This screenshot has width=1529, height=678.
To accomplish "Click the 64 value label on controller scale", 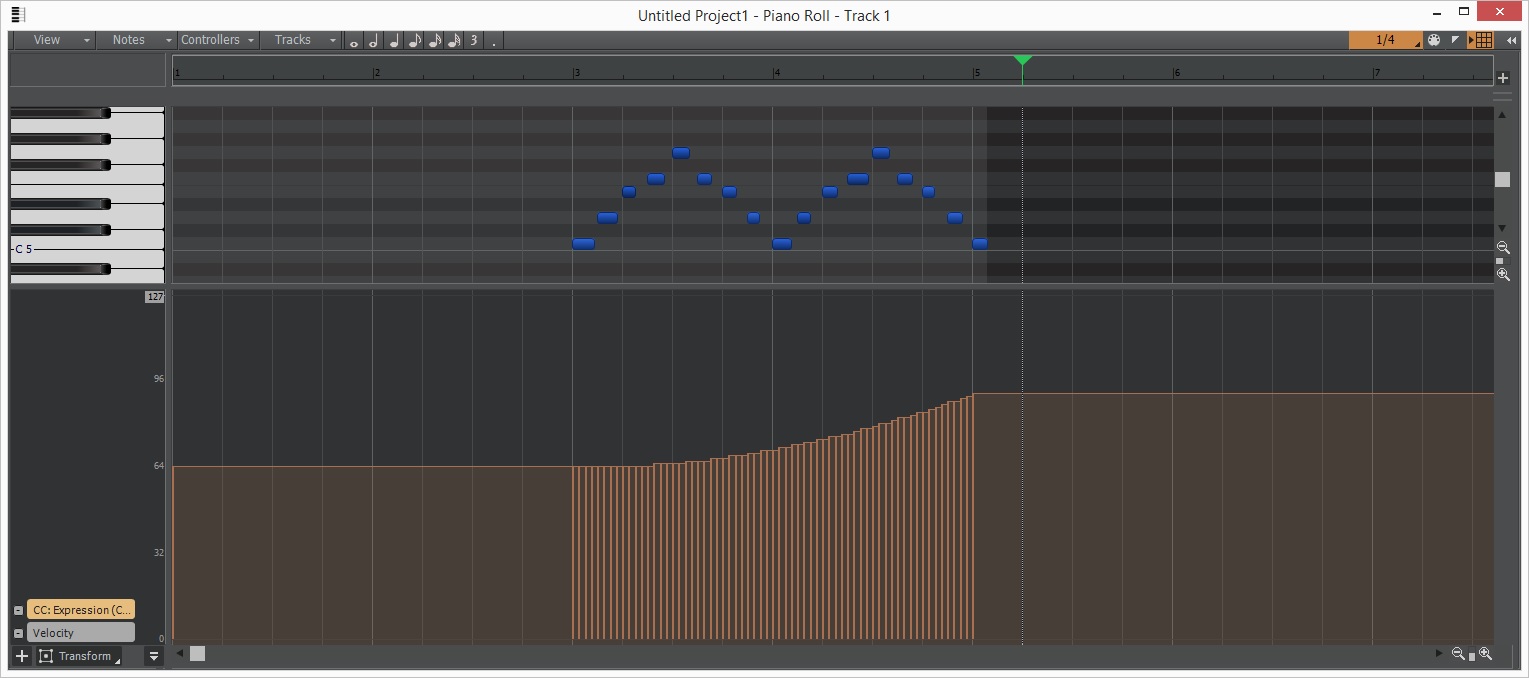I will pos(159,466).
